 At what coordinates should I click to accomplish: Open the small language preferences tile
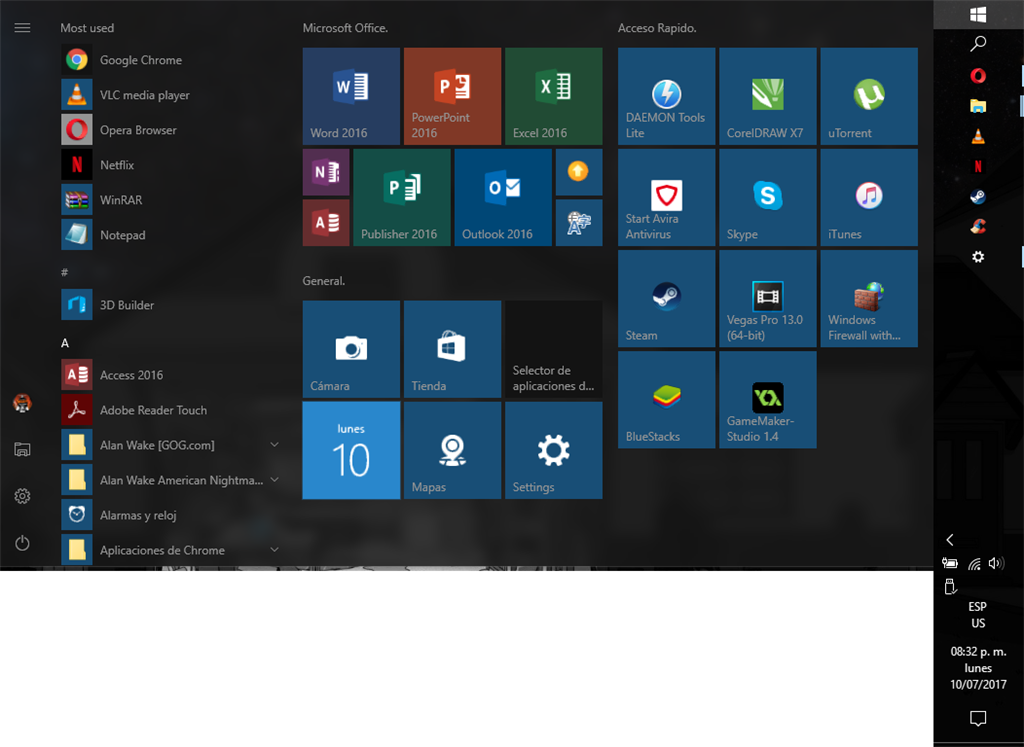coord(579,223)
